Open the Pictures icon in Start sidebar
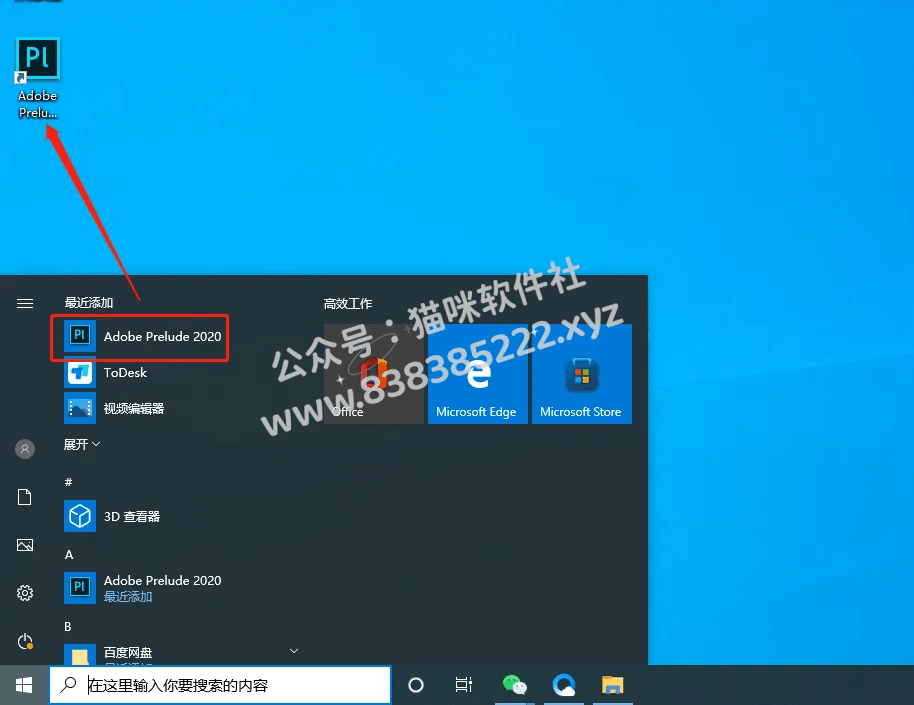914x705 pixels. click(x=24, y=545)
